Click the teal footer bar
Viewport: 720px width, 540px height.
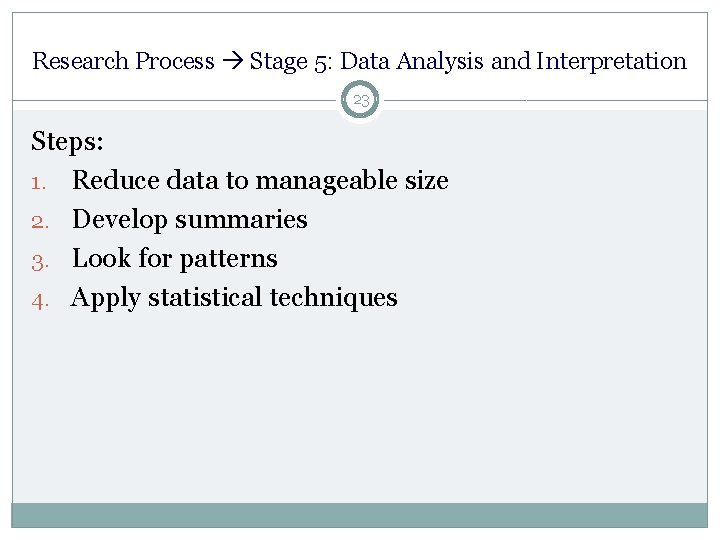pyautogui.click(x=360, y=515)
